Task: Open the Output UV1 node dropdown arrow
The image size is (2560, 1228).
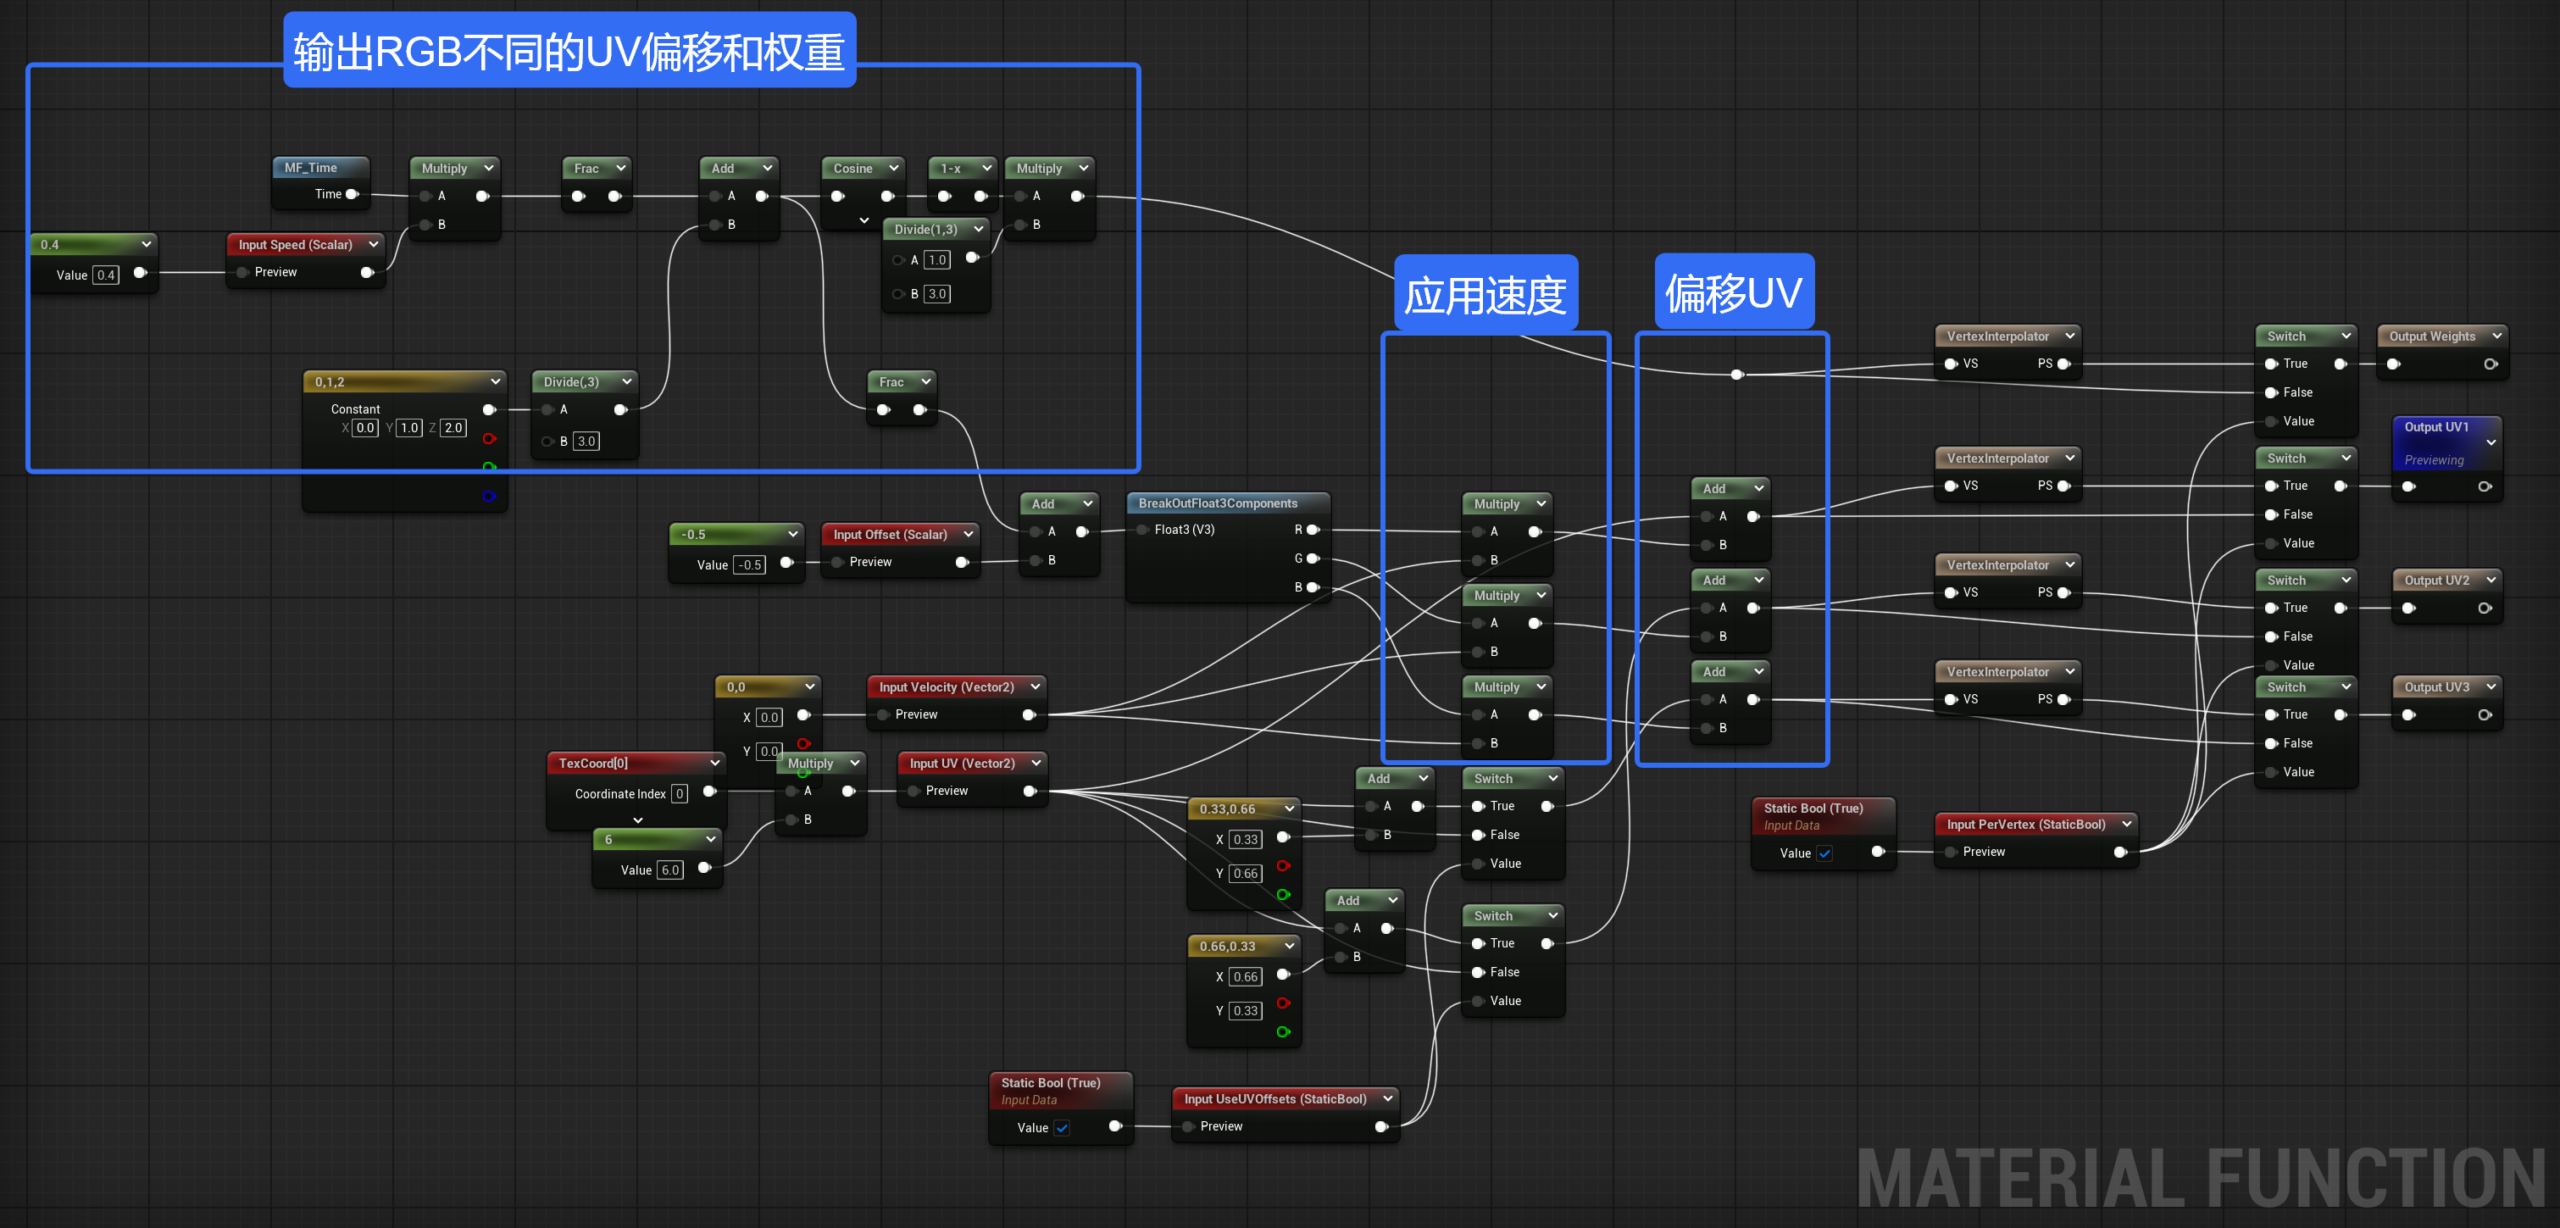Action: pyautogui.click(x=2491, y=442)
